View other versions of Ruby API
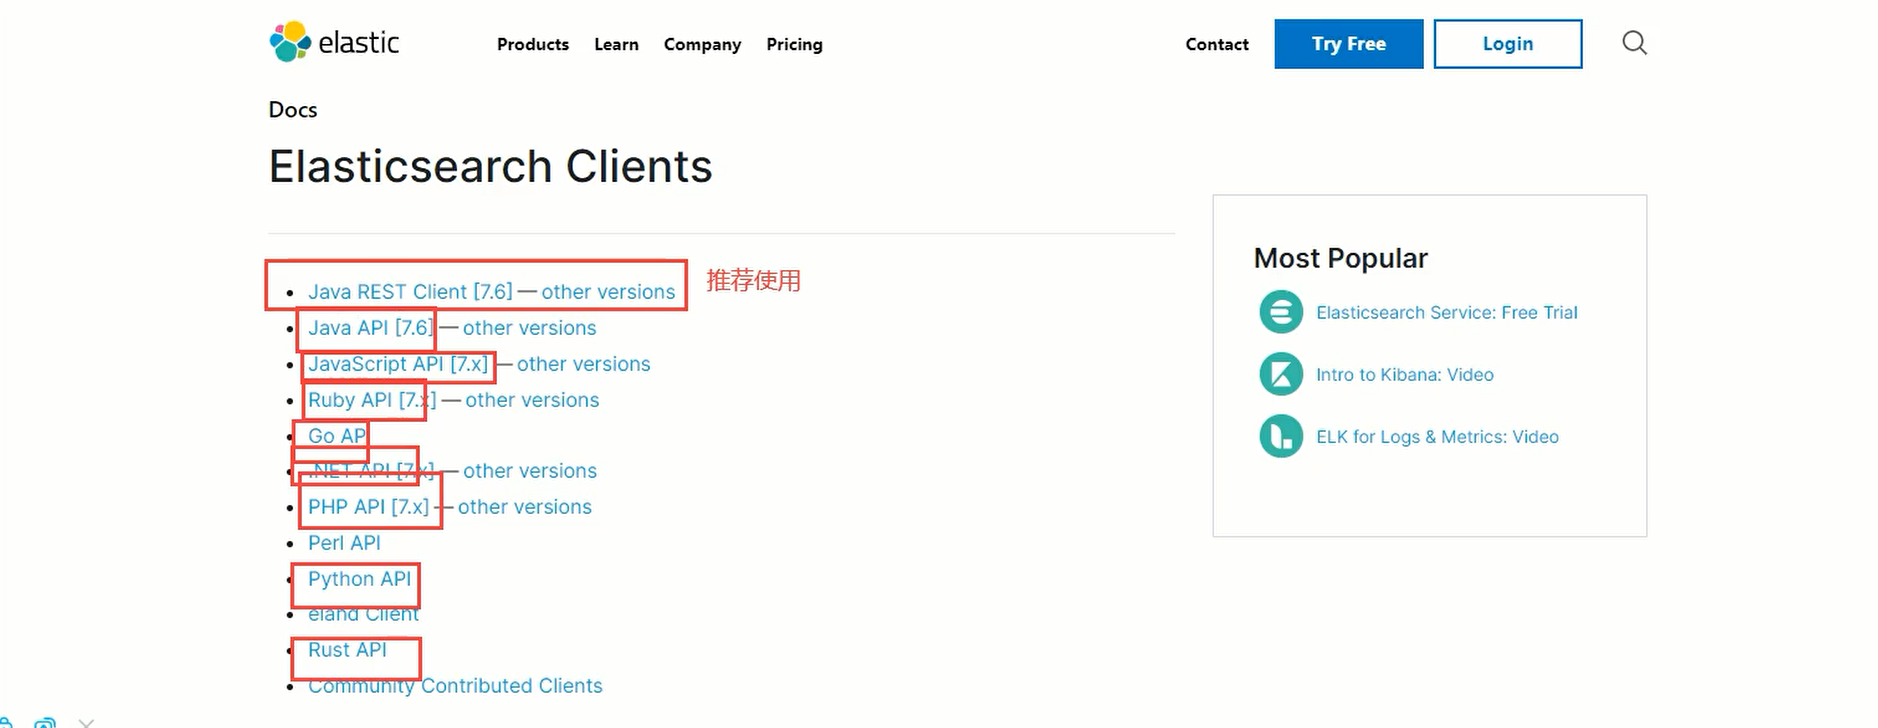Screen dimensions: 1878x728 [x=532, y=400]
